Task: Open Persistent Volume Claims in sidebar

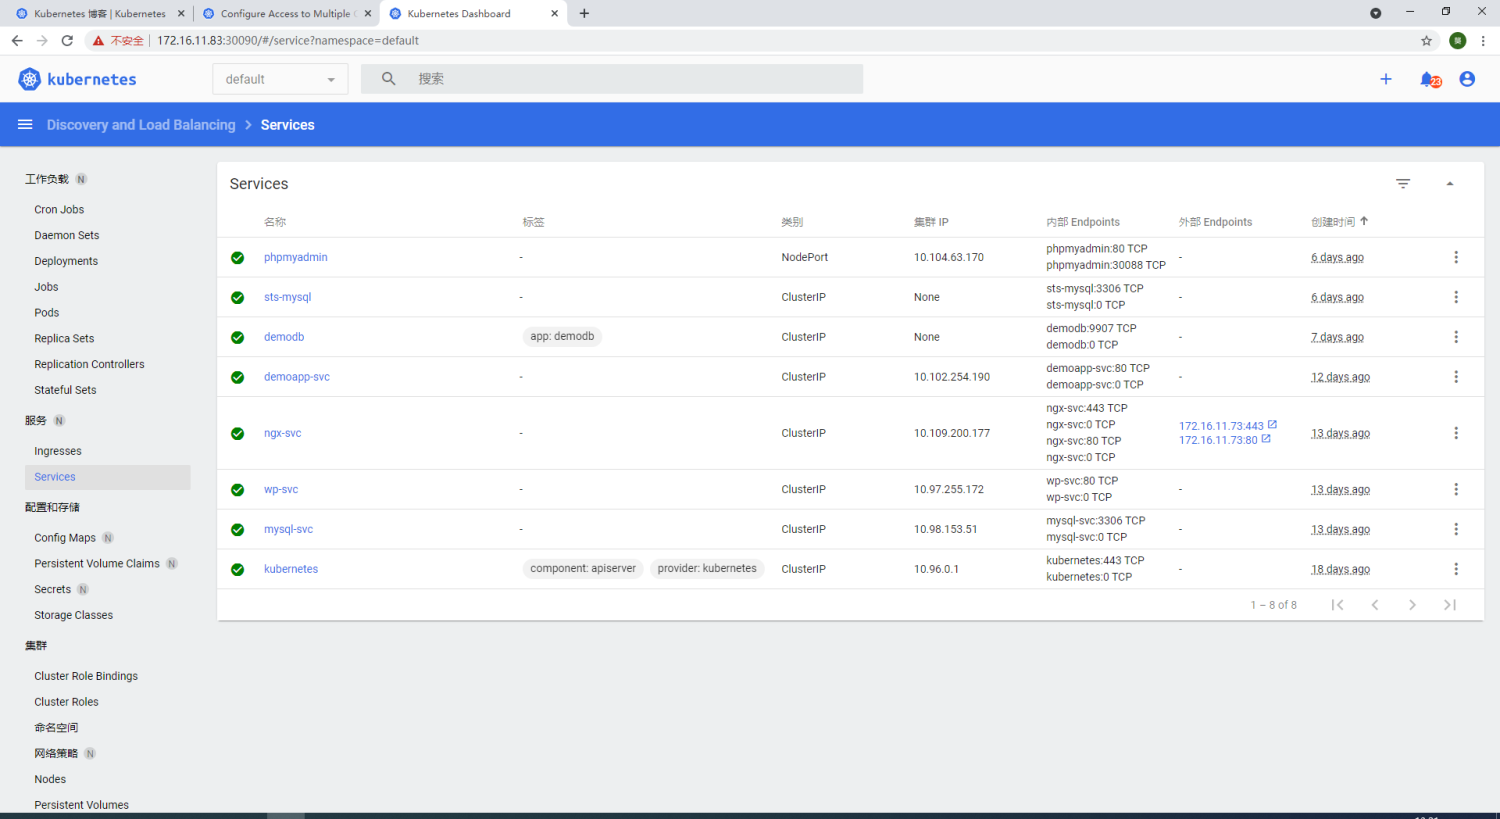Action: tap(97, 564)
